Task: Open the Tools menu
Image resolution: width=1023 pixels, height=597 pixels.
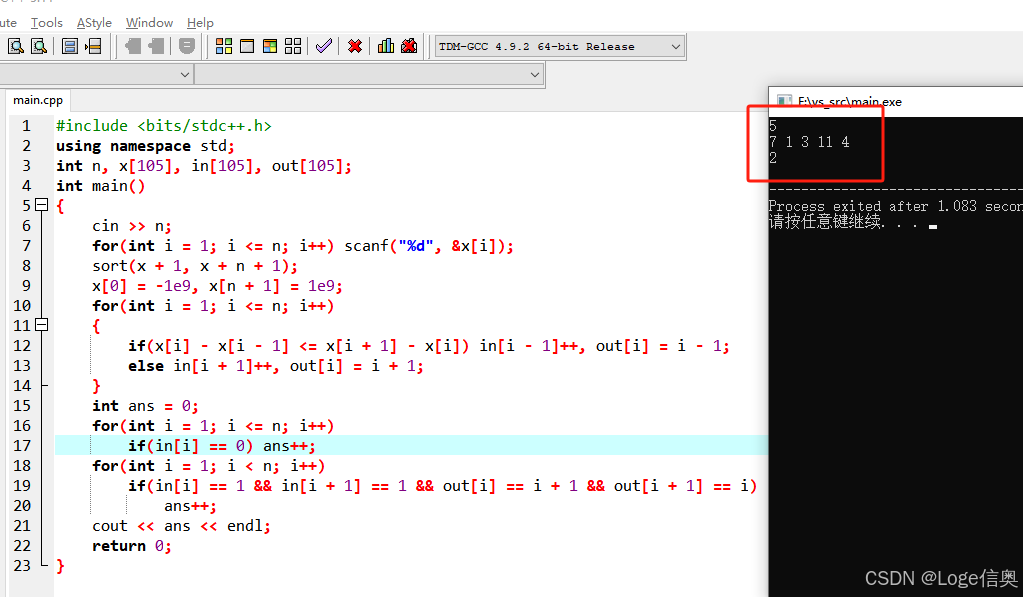Action: [x=46, y=23]
